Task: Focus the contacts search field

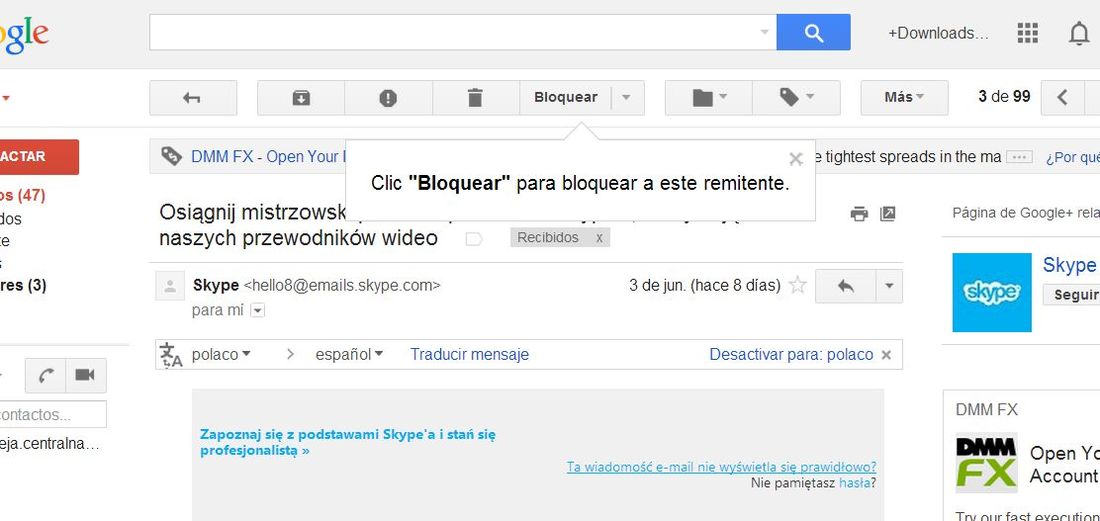Action: pyautogui.click(x=53, y=414)
